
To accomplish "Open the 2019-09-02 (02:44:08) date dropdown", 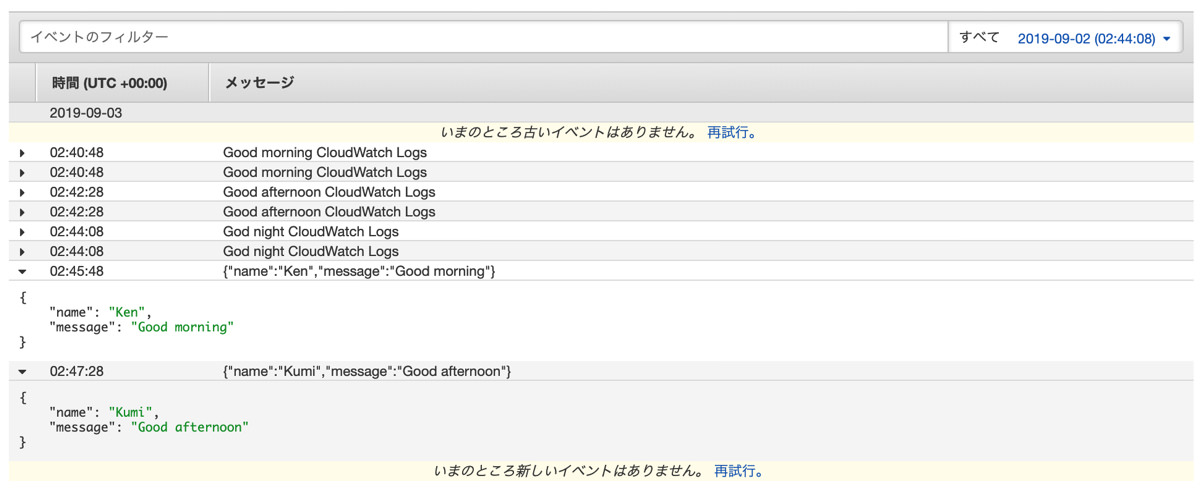I will click(x=1094, y=38).
